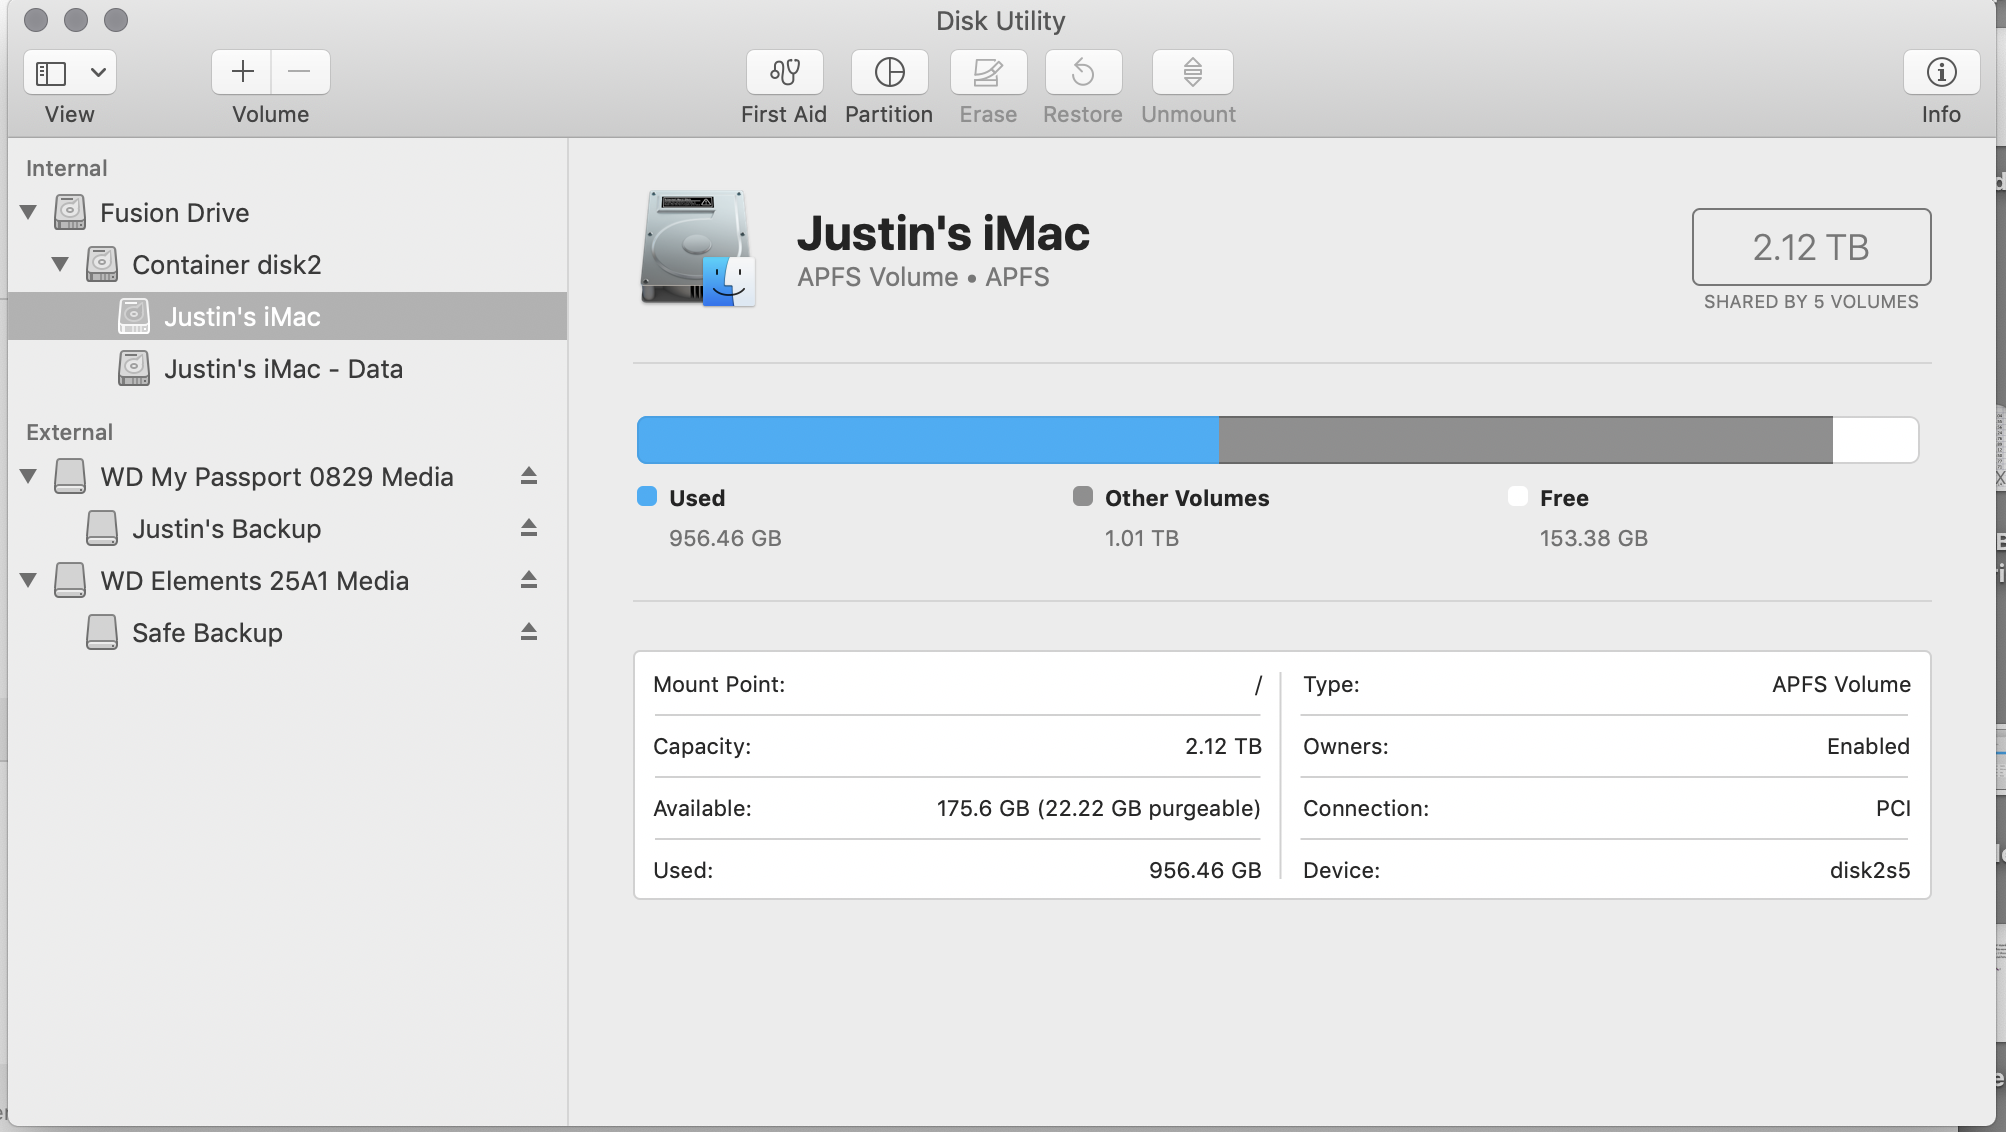Image resolution: width=2006 pixels, height=1132 pixels.
Task: Select WD Elements 25A1 Media in sidebar
Action: (255, 580)
